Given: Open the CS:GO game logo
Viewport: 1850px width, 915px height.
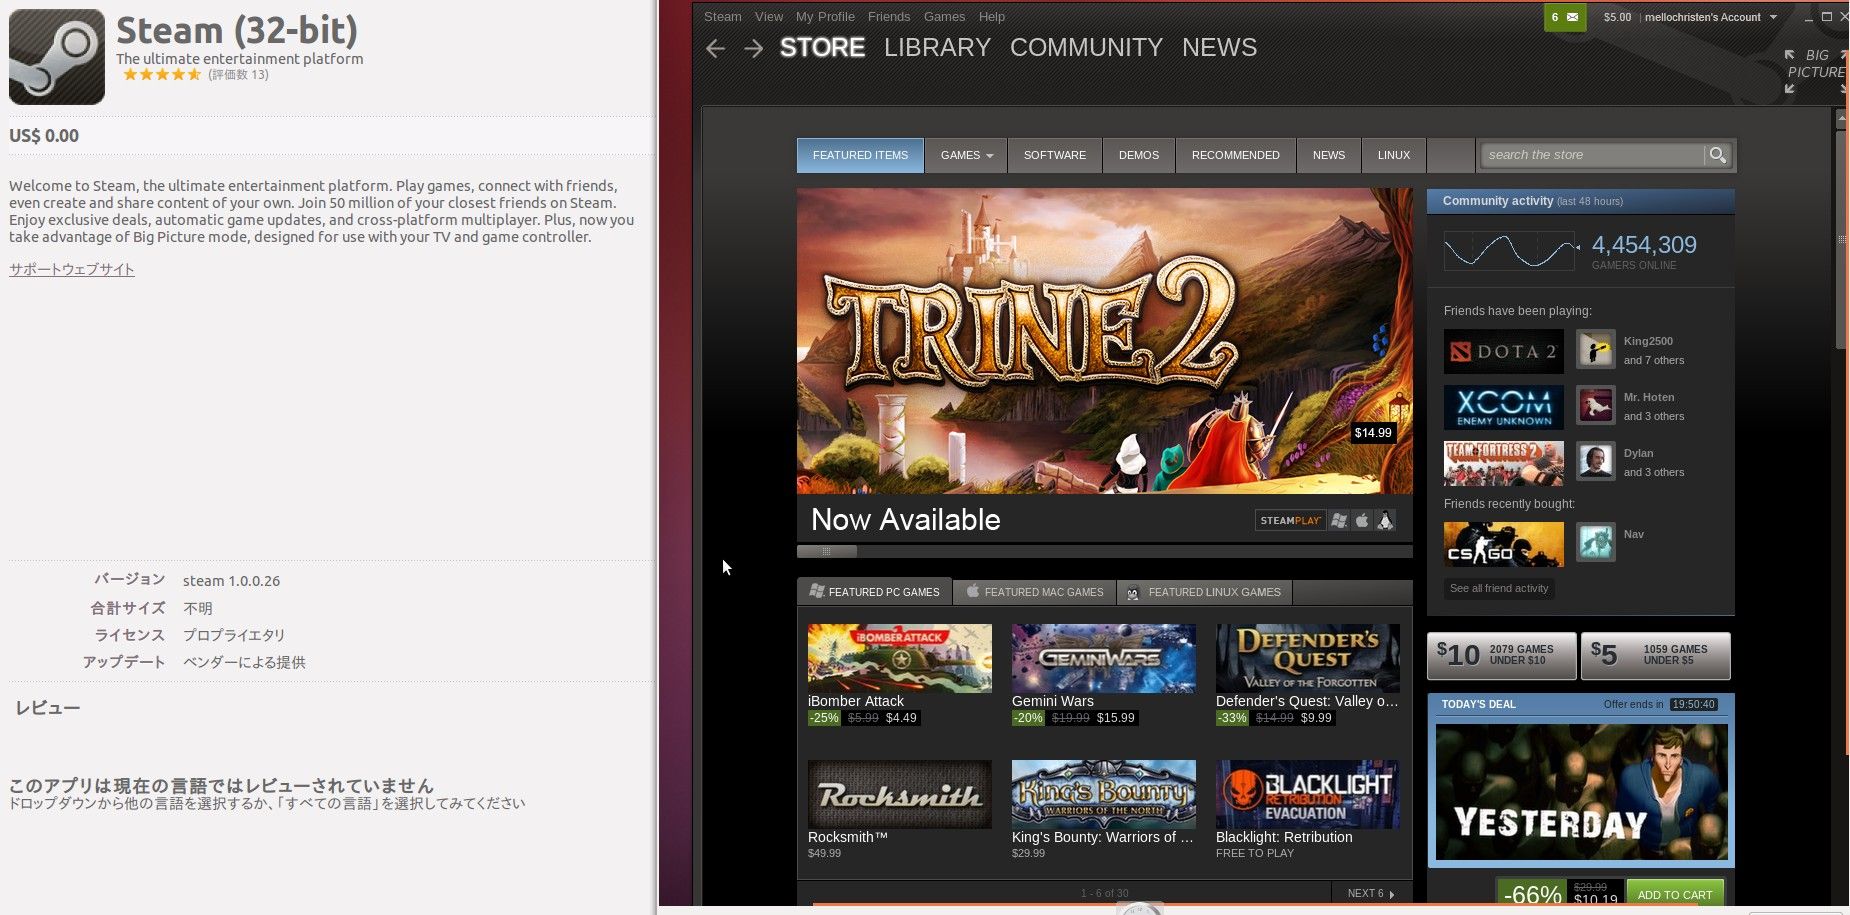Looking at the screenshot, I should pos(1504,544).
